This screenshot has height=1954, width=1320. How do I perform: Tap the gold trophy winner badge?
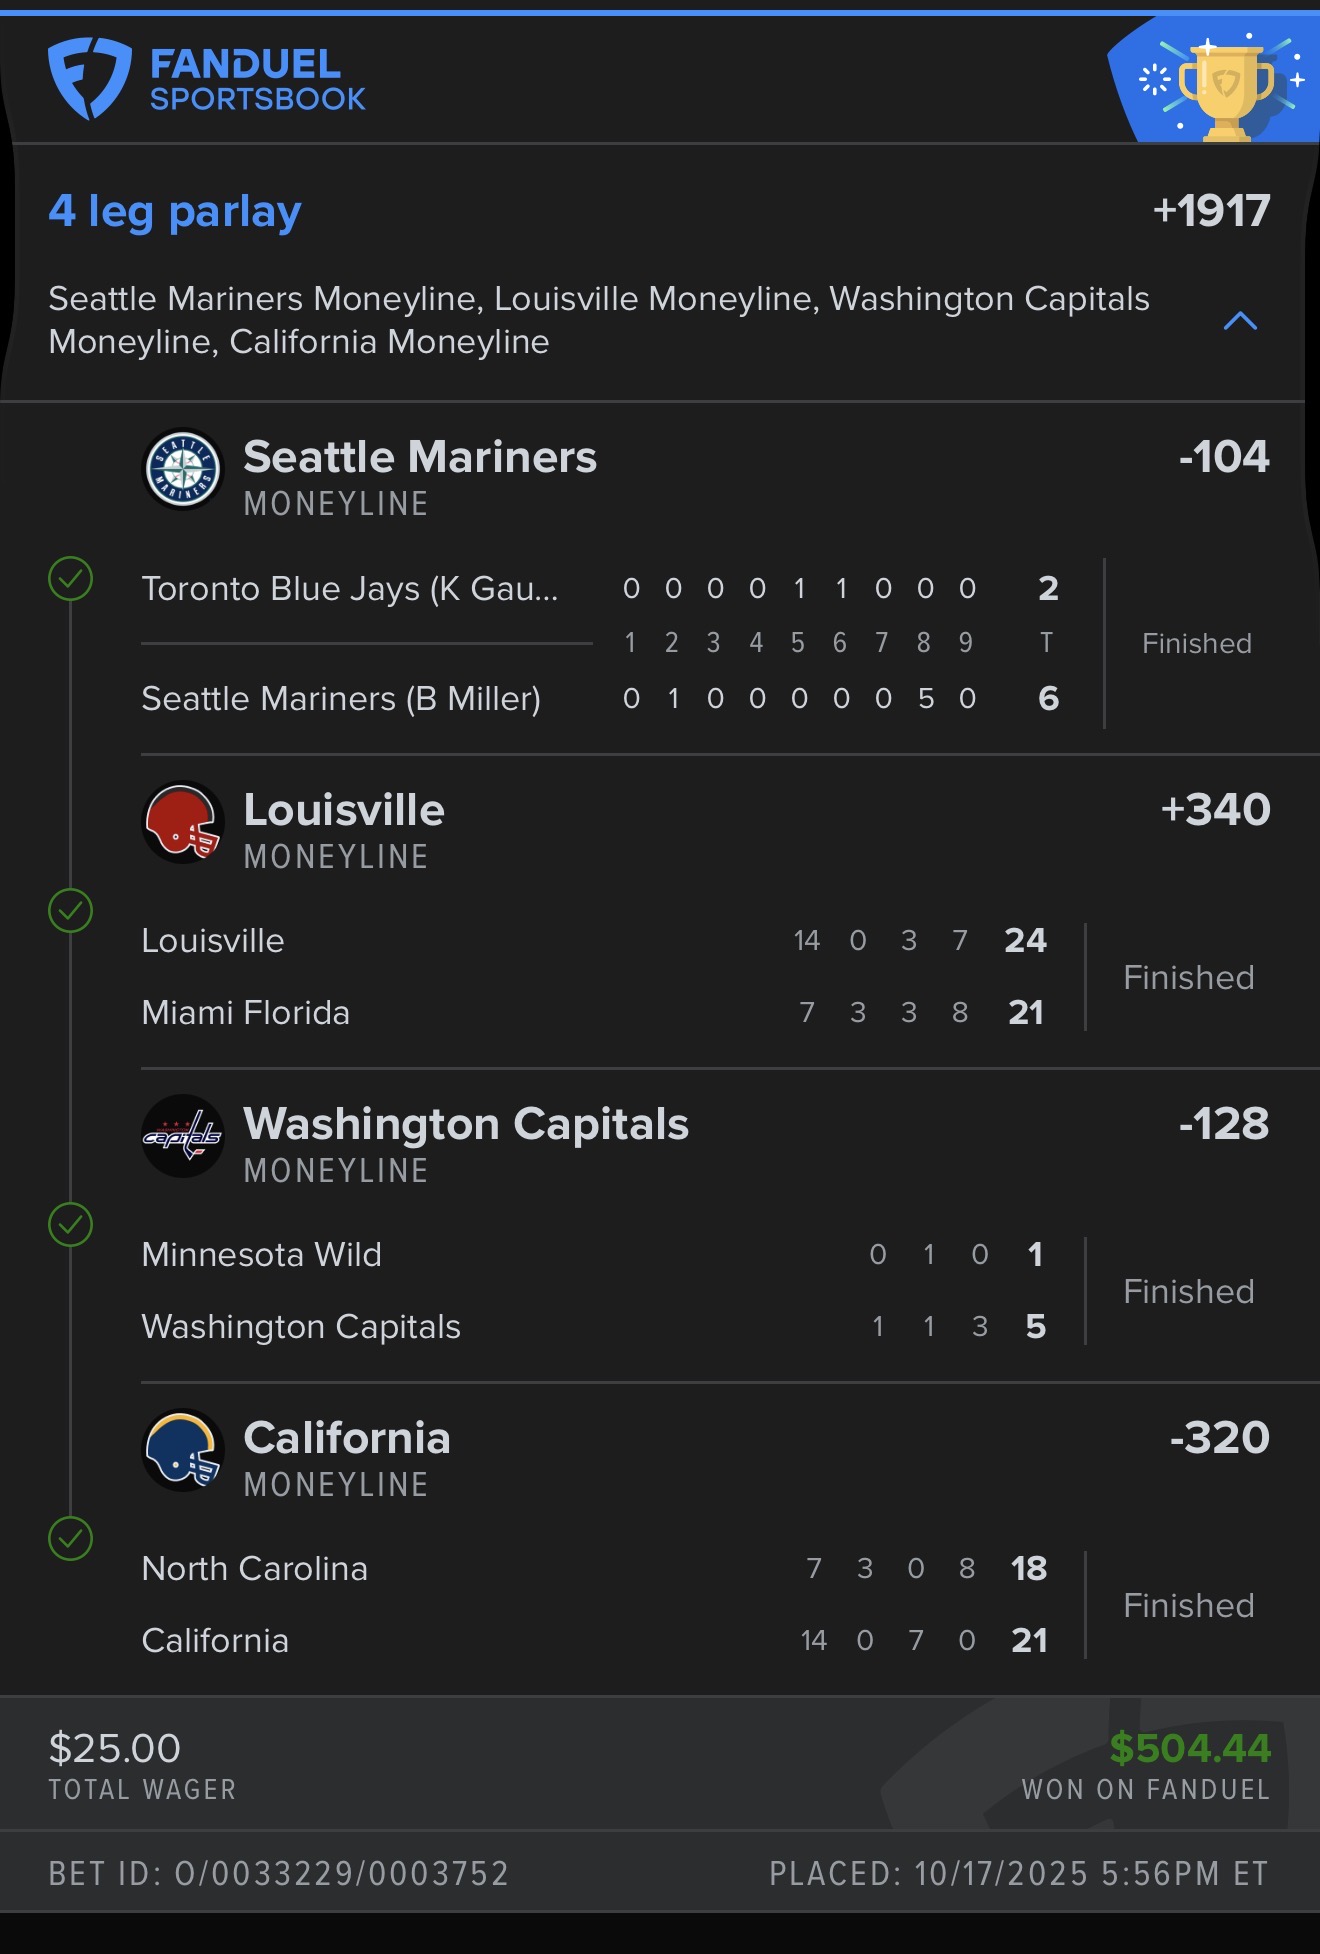pyautogui.click(x=1226, y=90)
